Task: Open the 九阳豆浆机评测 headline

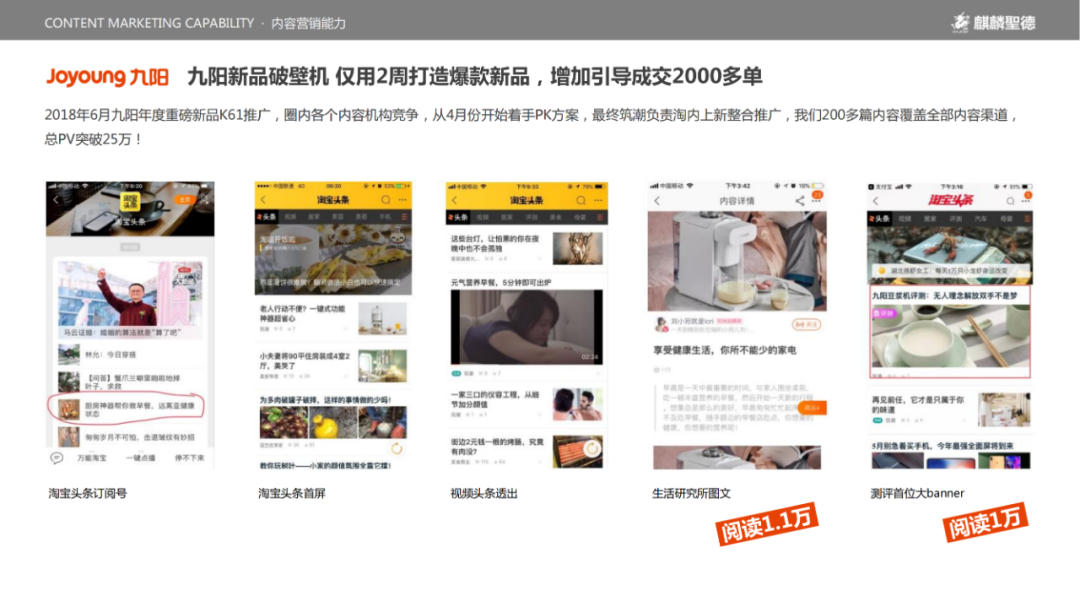Action: (x=944, y=296)
